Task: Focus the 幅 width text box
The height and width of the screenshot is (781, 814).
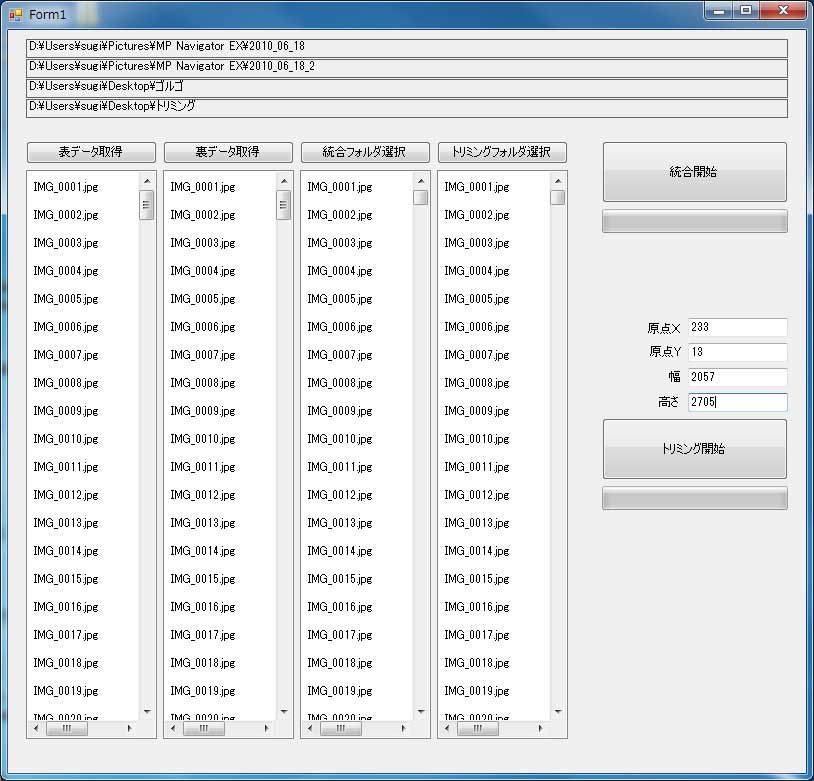Action: click(737, 377)
